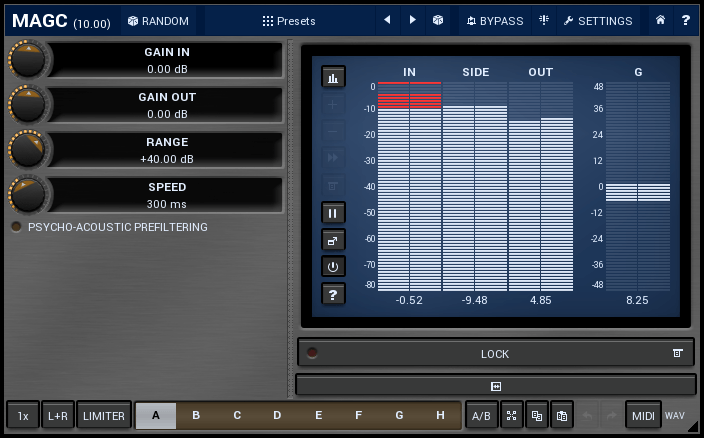Load random preset with dice icon
The image size is (704, 438).
click(x=438, y=20)
